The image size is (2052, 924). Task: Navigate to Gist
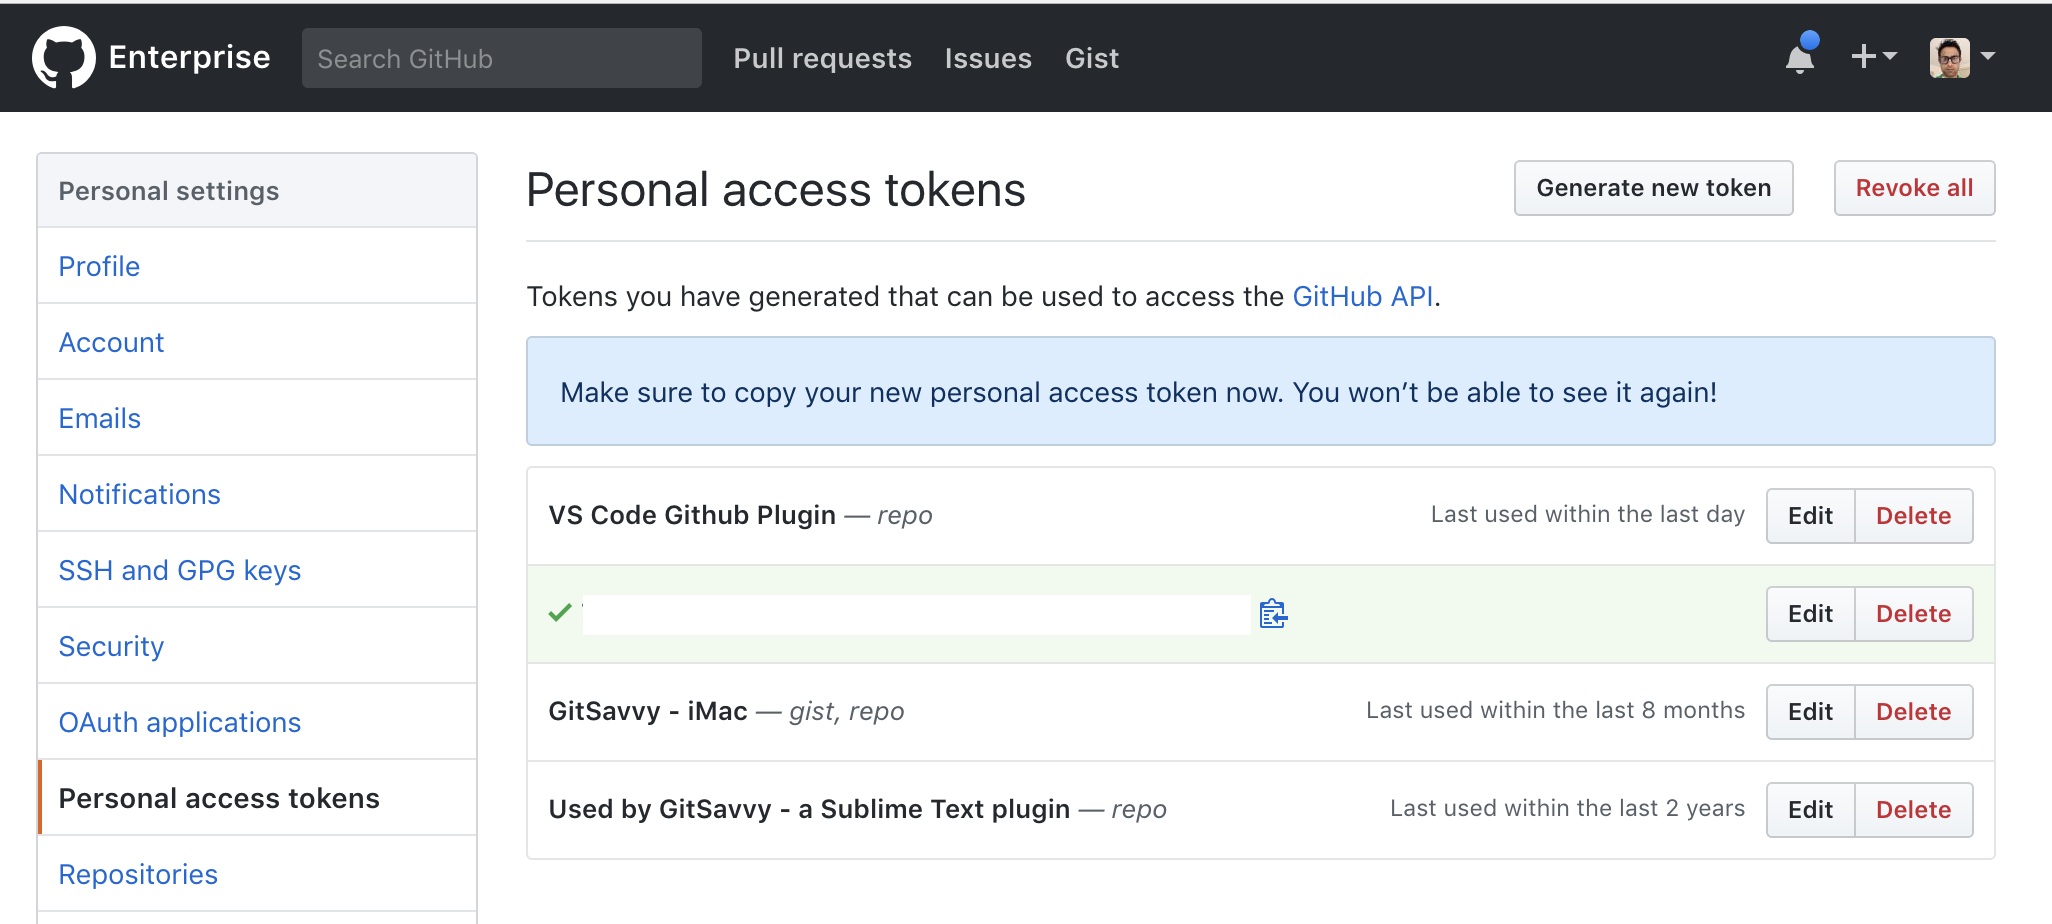(1091, 58)
